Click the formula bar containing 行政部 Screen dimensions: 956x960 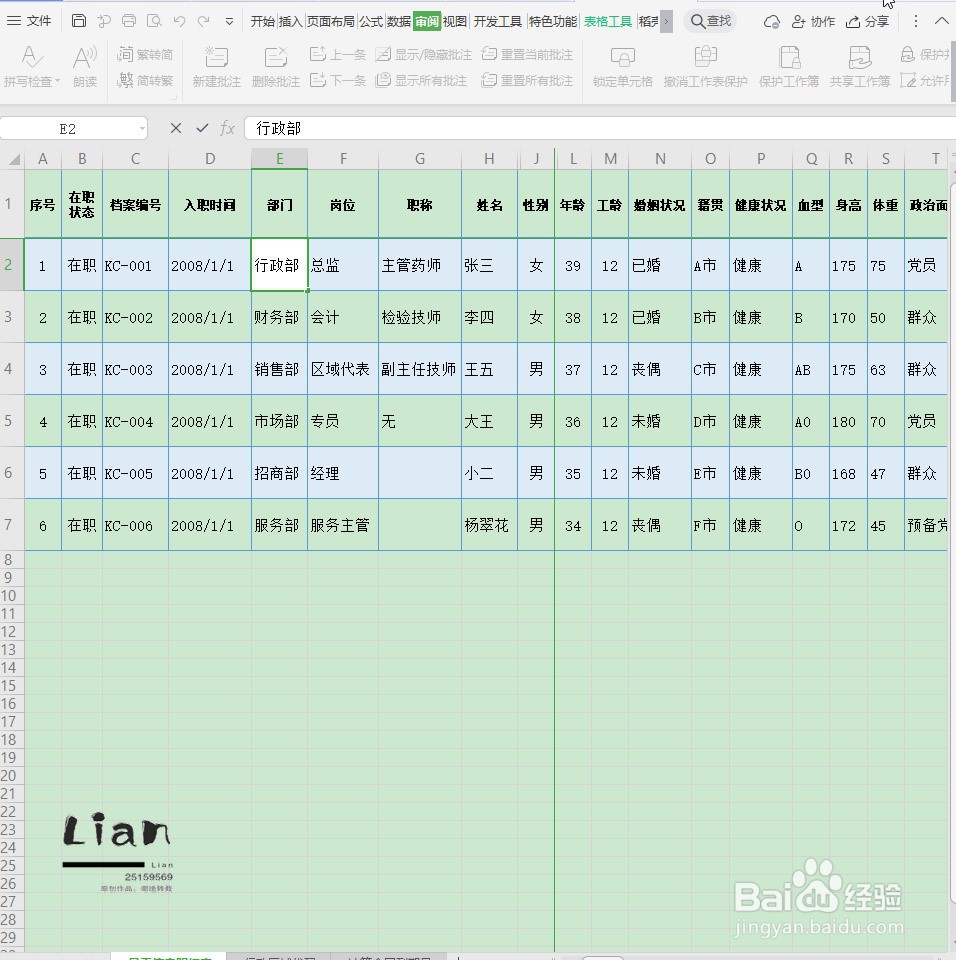(x=600, y=129)
